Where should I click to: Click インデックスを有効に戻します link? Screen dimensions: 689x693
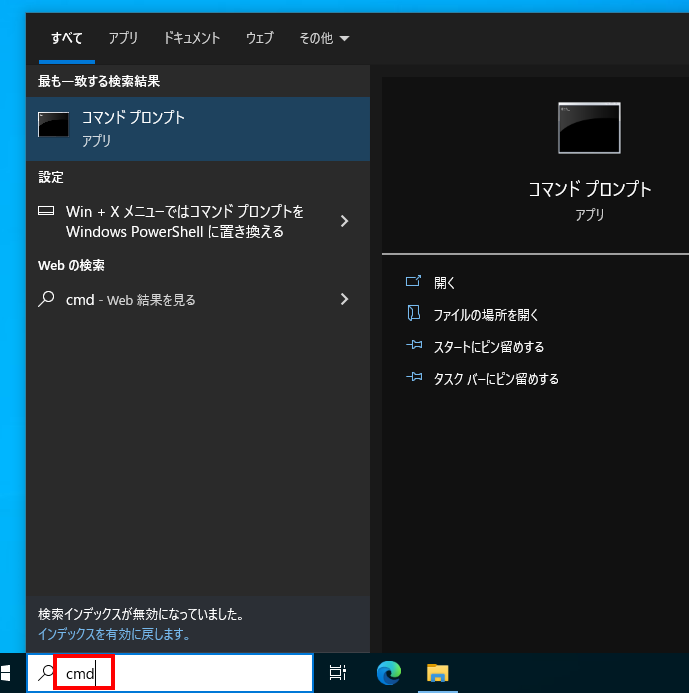[114, 634]
